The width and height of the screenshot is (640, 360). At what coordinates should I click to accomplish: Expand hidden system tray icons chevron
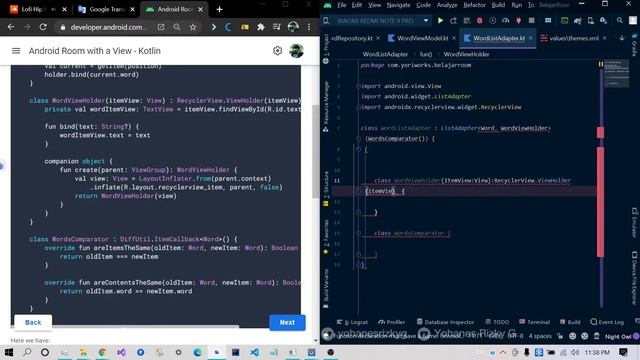pos(503,352)
